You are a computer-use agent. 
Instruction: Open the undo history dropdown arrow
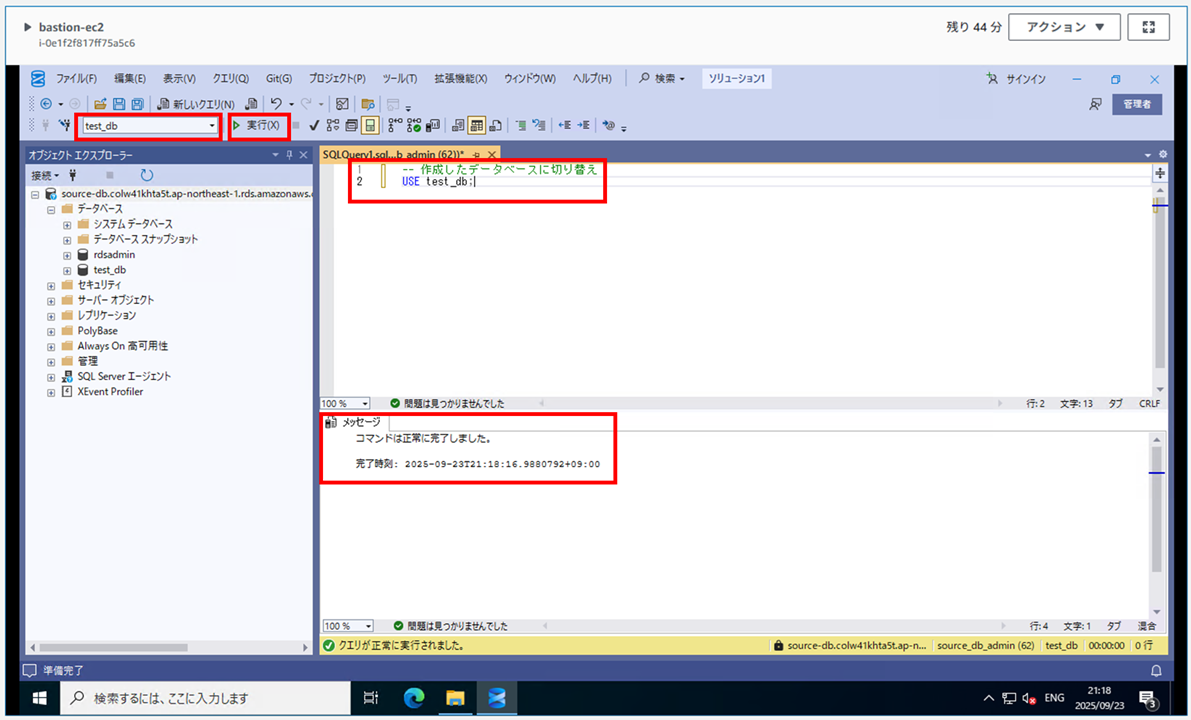point(291,104)
